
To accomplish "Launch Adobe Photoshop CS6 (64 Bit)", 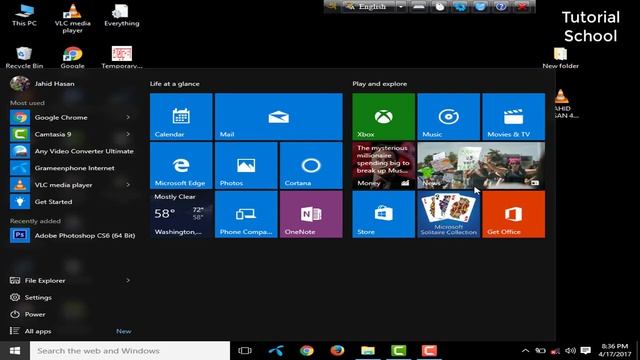I will pos(72,236).
